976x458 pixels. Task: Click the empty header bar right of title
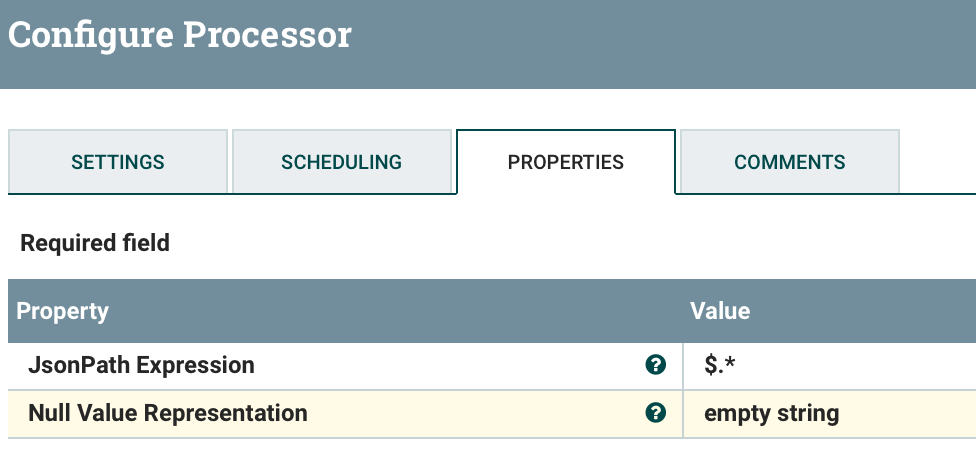(x=660, y=40)
